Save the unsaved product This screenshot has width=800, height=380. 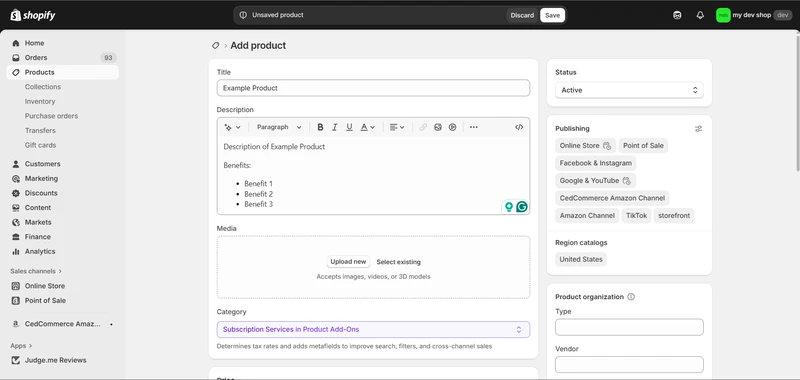552,15
